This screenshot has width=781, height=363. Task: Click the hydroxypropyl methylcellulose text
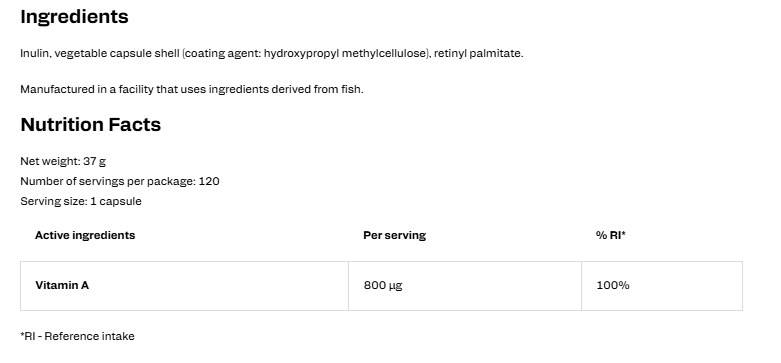[346, 53]
